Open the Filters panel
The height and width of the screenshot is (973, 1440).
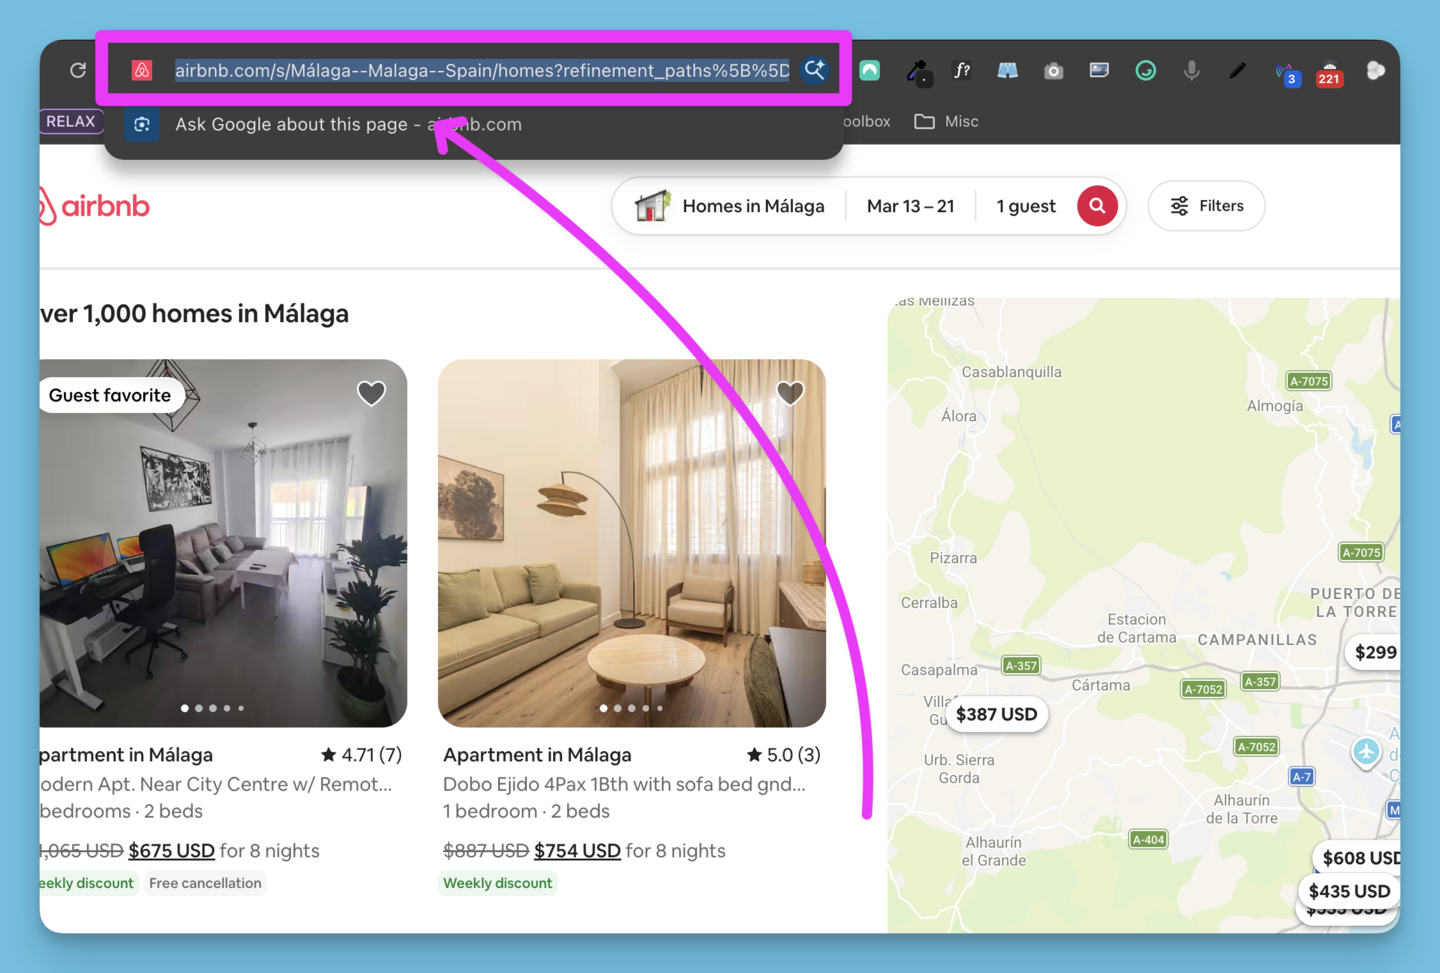coord(1206,205)
